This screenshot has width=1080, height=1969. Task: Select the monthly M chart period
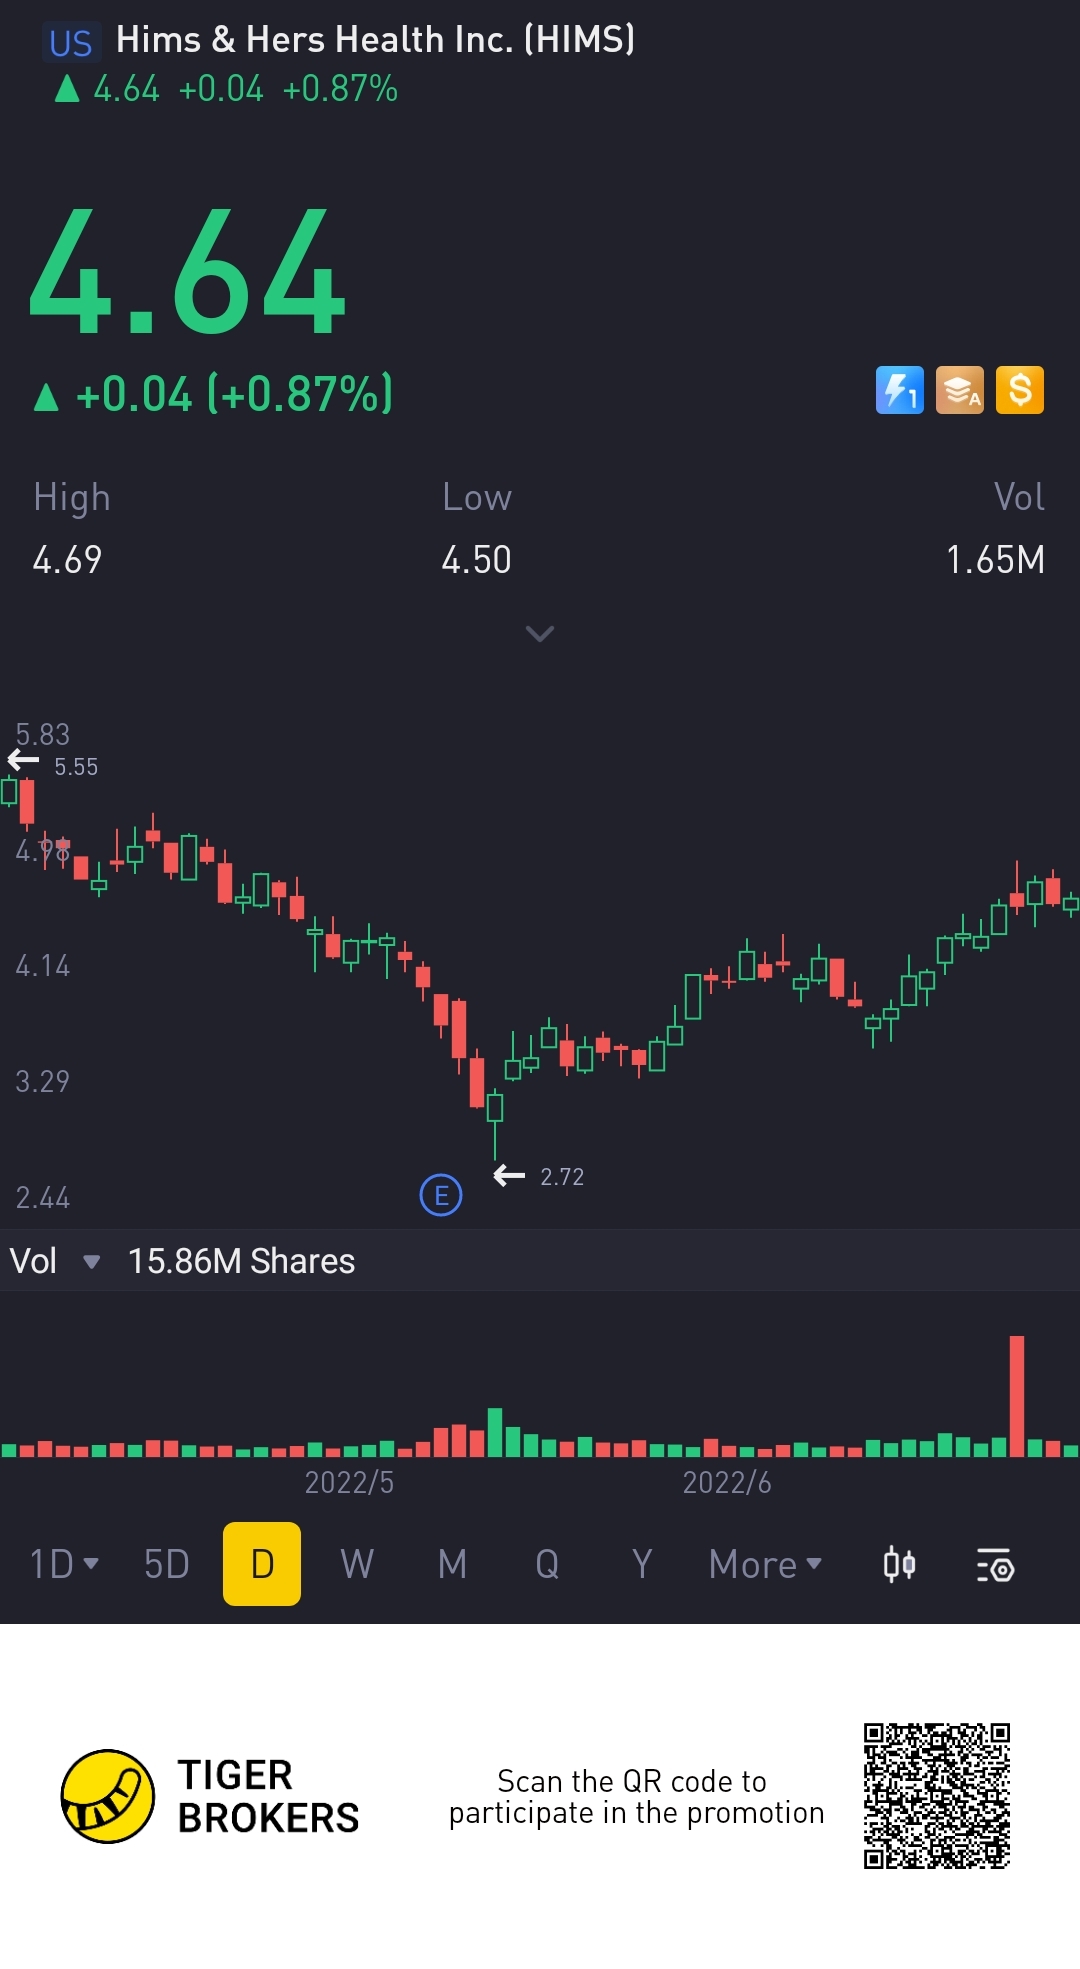(452, 1564)
